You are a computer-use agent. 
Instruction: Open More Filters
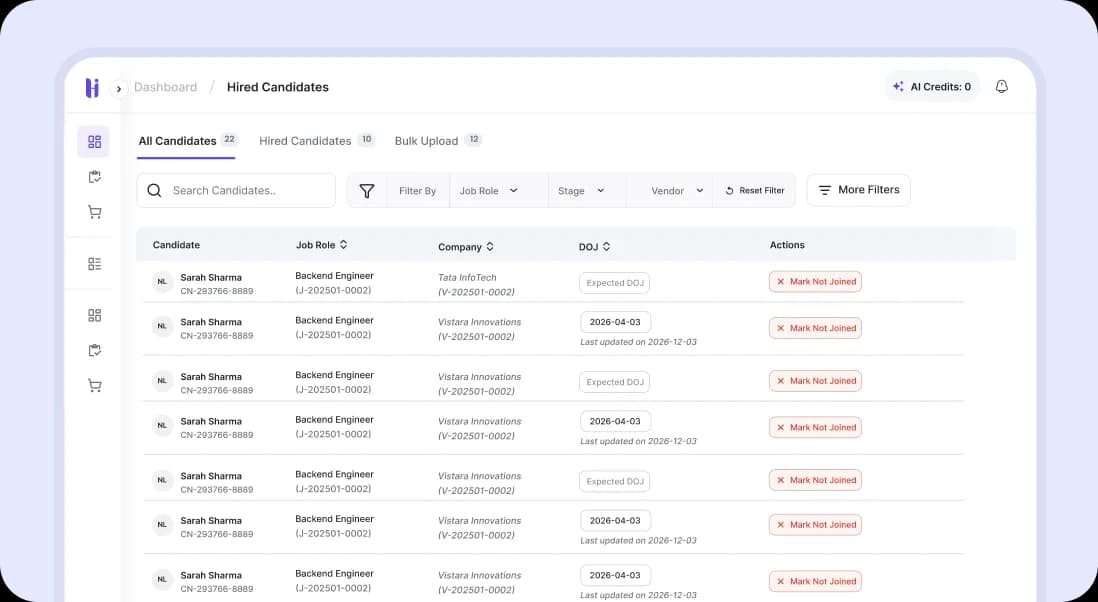click(x=858, y=190)
